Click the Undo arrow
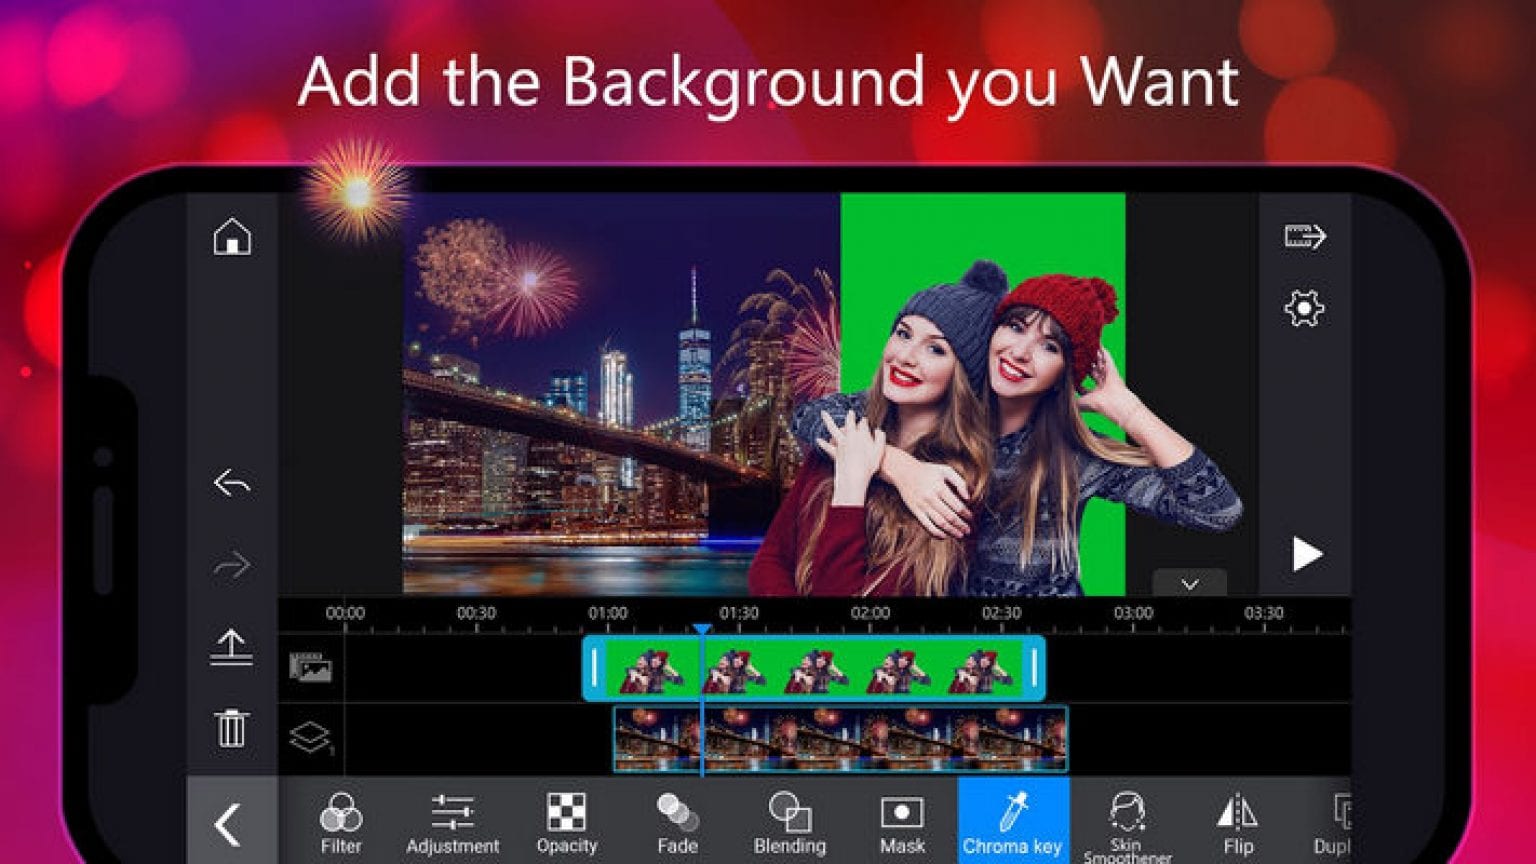The height and width of the screenshot is (864, 1536). [232, 484]
